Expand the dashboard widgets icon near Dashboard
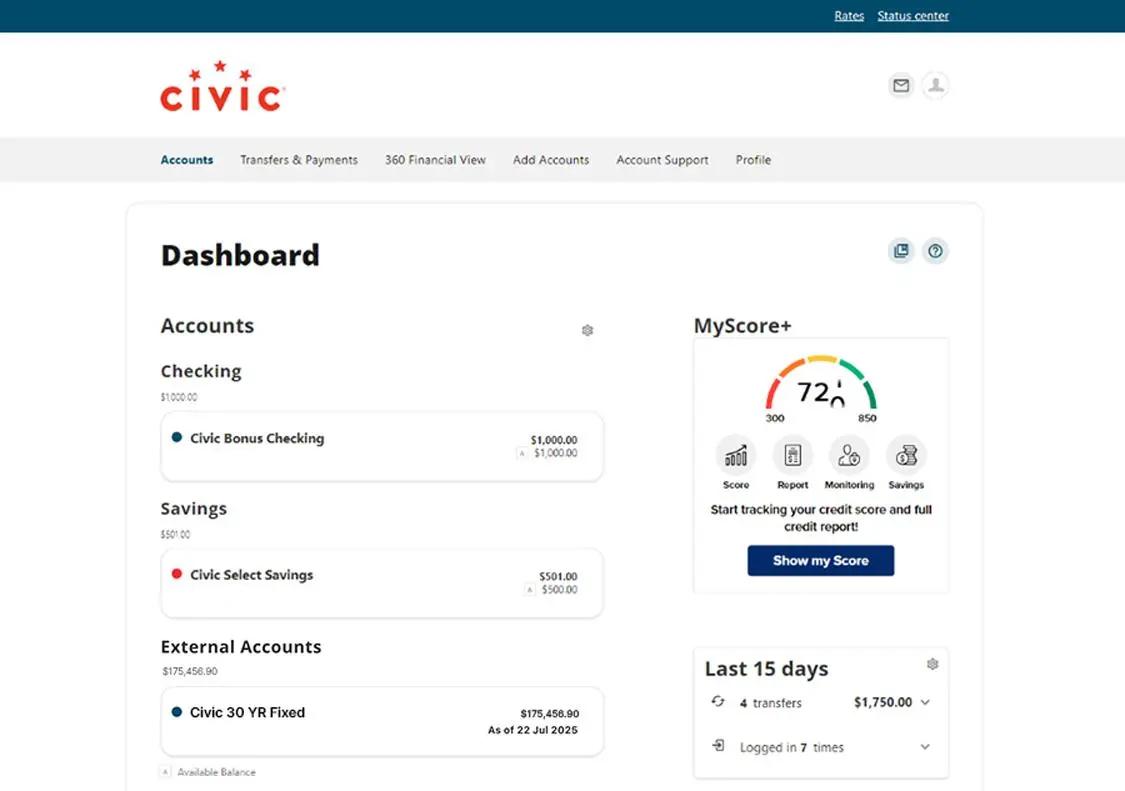 coord(901,251)
